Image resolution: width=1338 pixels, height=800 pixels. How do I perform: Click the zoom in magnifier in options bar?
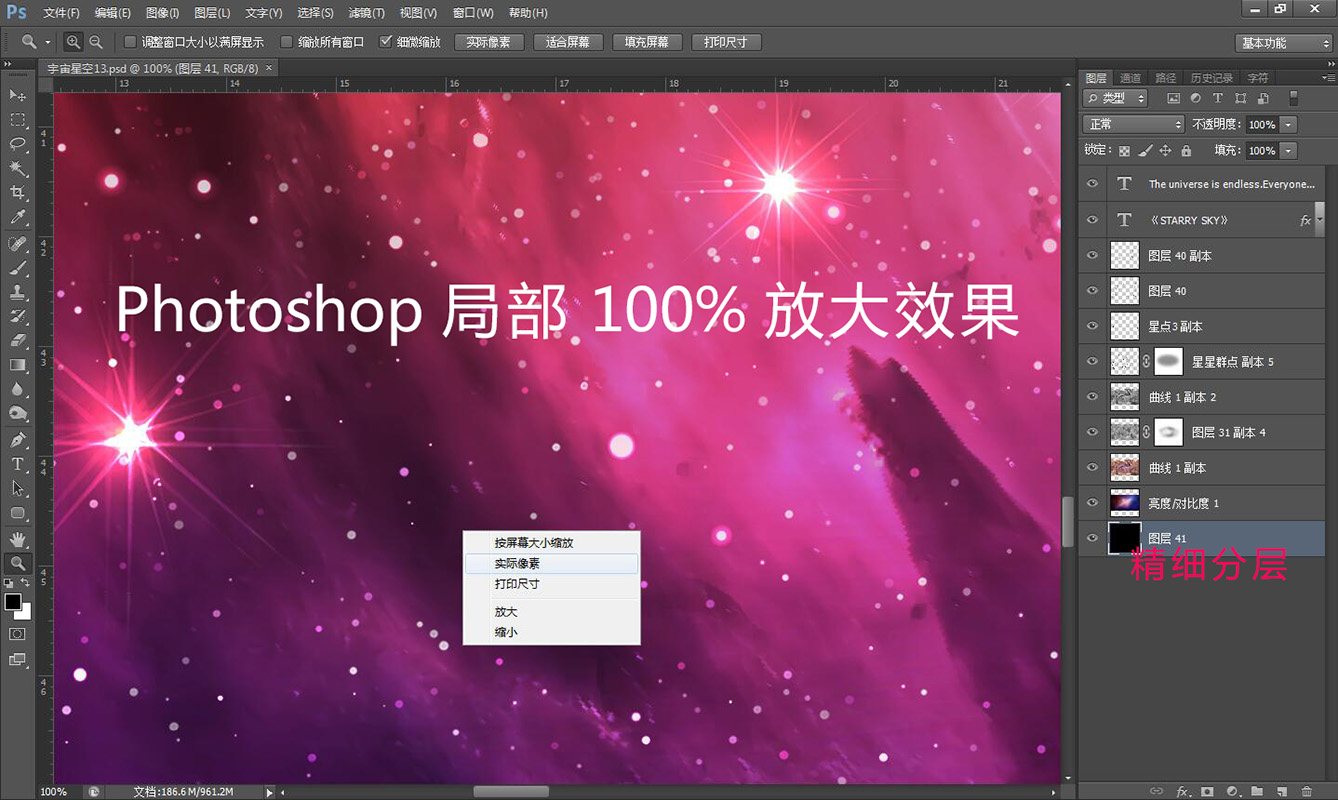(73, 42)
